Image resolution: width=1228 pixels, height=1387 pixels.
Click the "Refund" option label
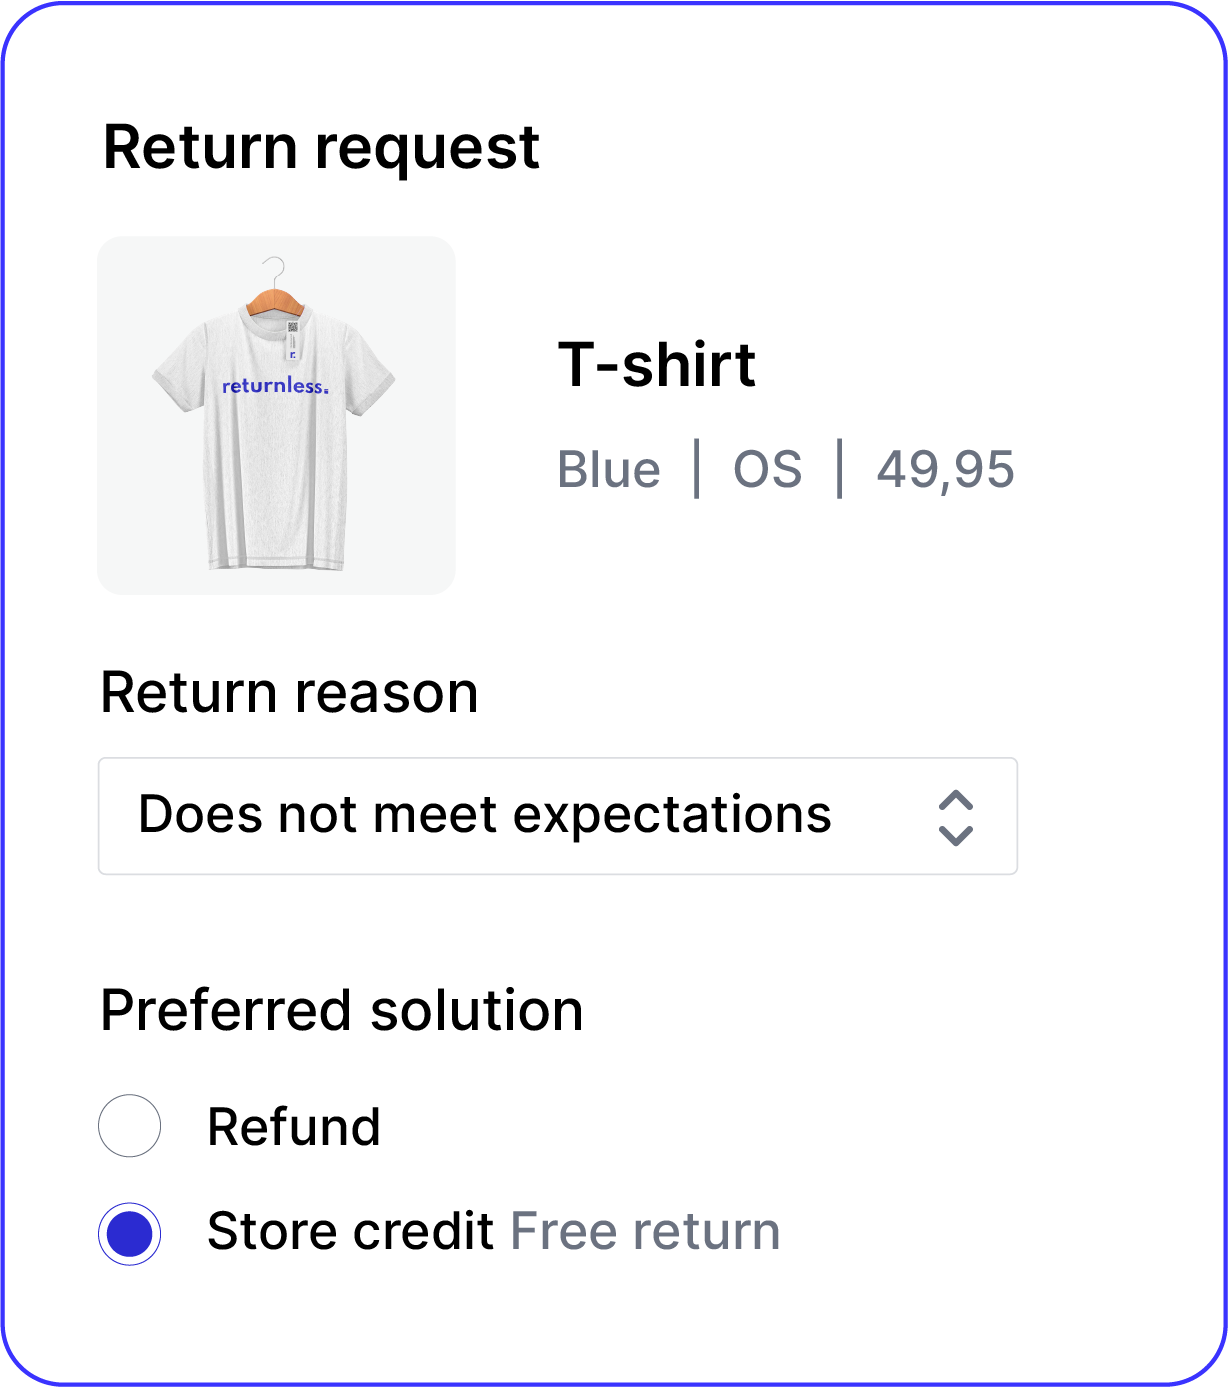click(x=294, y=1127)
